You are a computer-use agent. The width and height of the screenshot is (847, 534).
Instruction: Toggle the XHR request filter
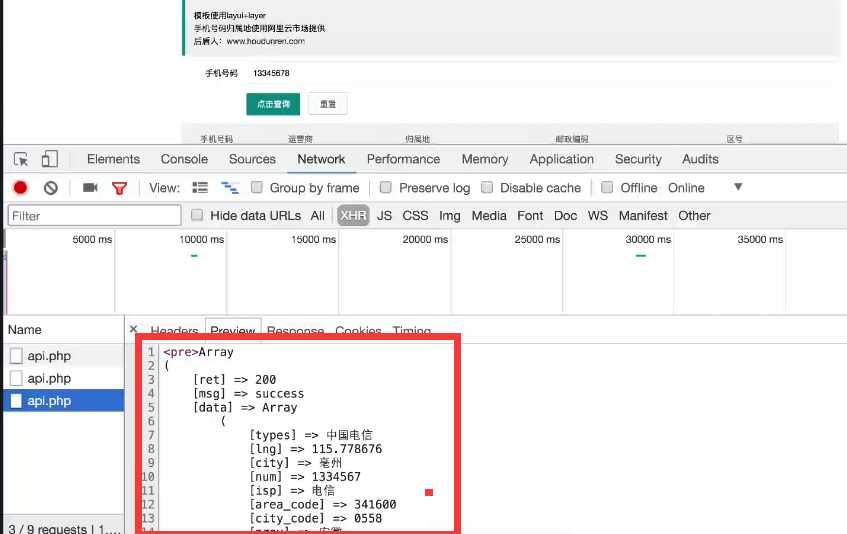pyautogui.click(x=353, y=215)
